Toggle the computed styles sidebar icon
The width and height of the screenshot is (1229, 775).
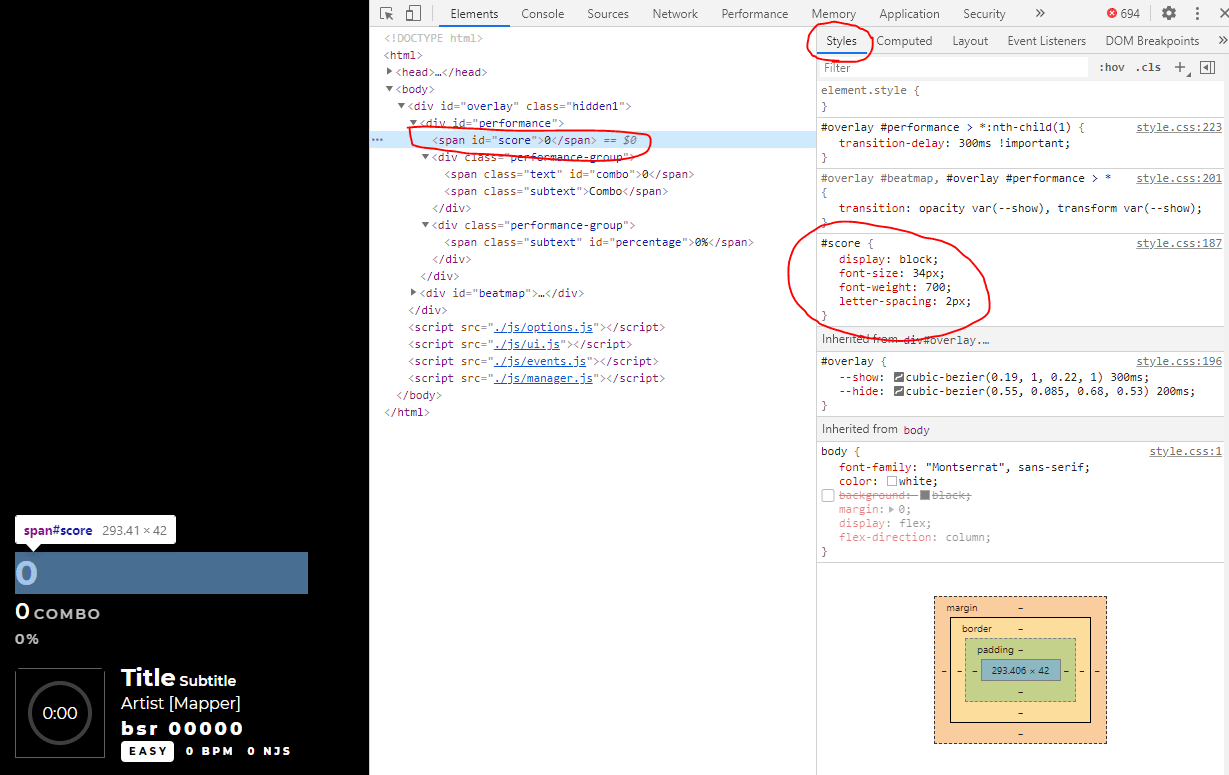pyautogui.click(x=1207, y=67)
